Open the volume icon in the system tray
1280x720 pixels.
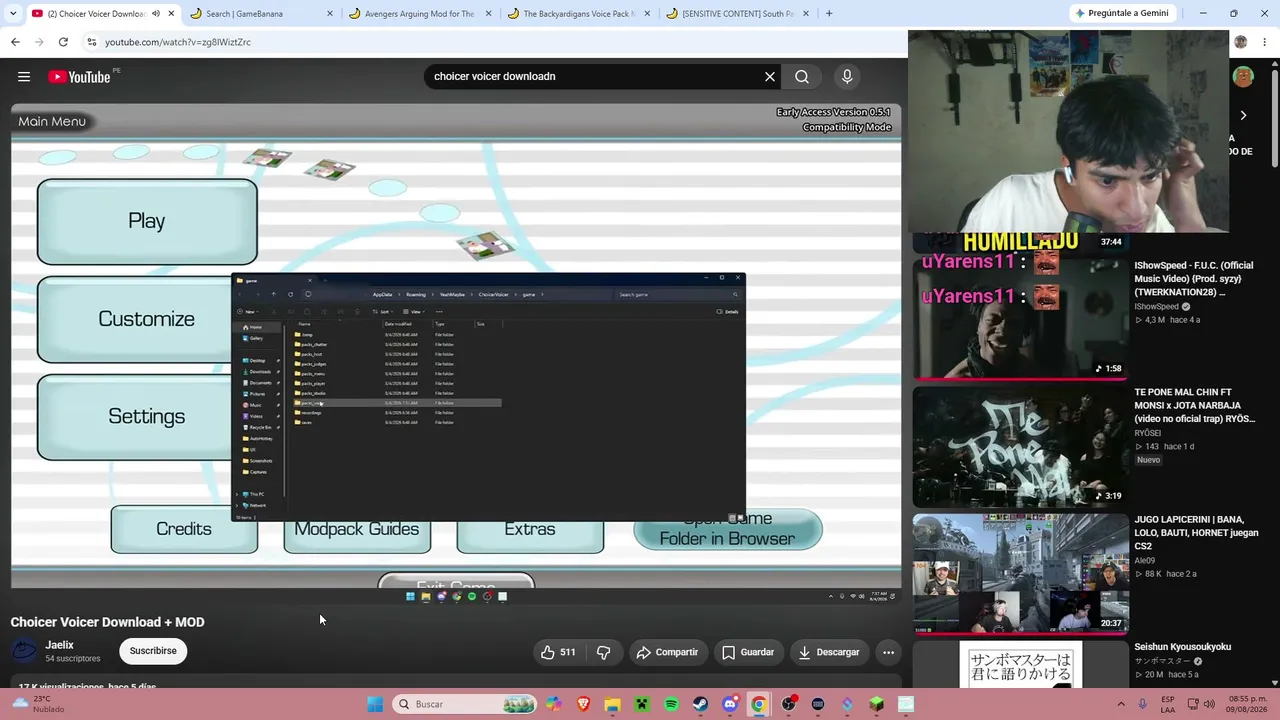pyautogui.click(x=1208, y=704)
